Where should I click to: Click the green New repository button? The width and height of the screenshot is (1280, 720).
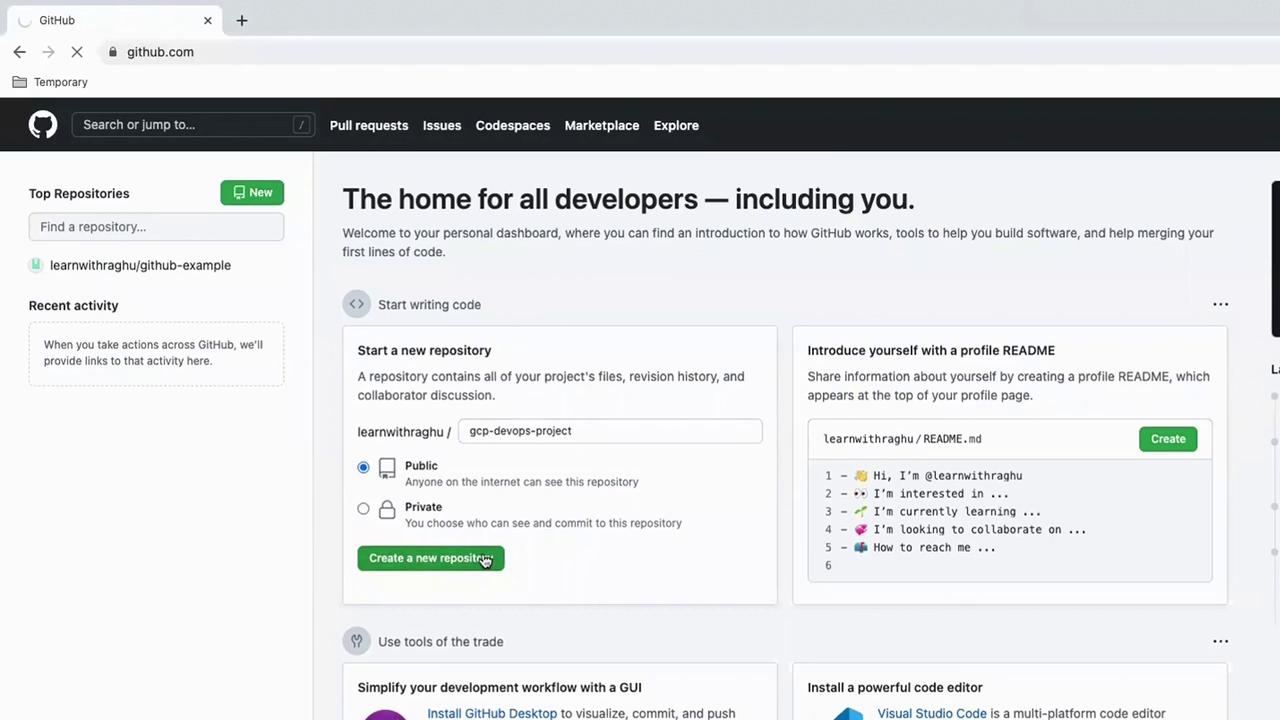click(252, 192)
